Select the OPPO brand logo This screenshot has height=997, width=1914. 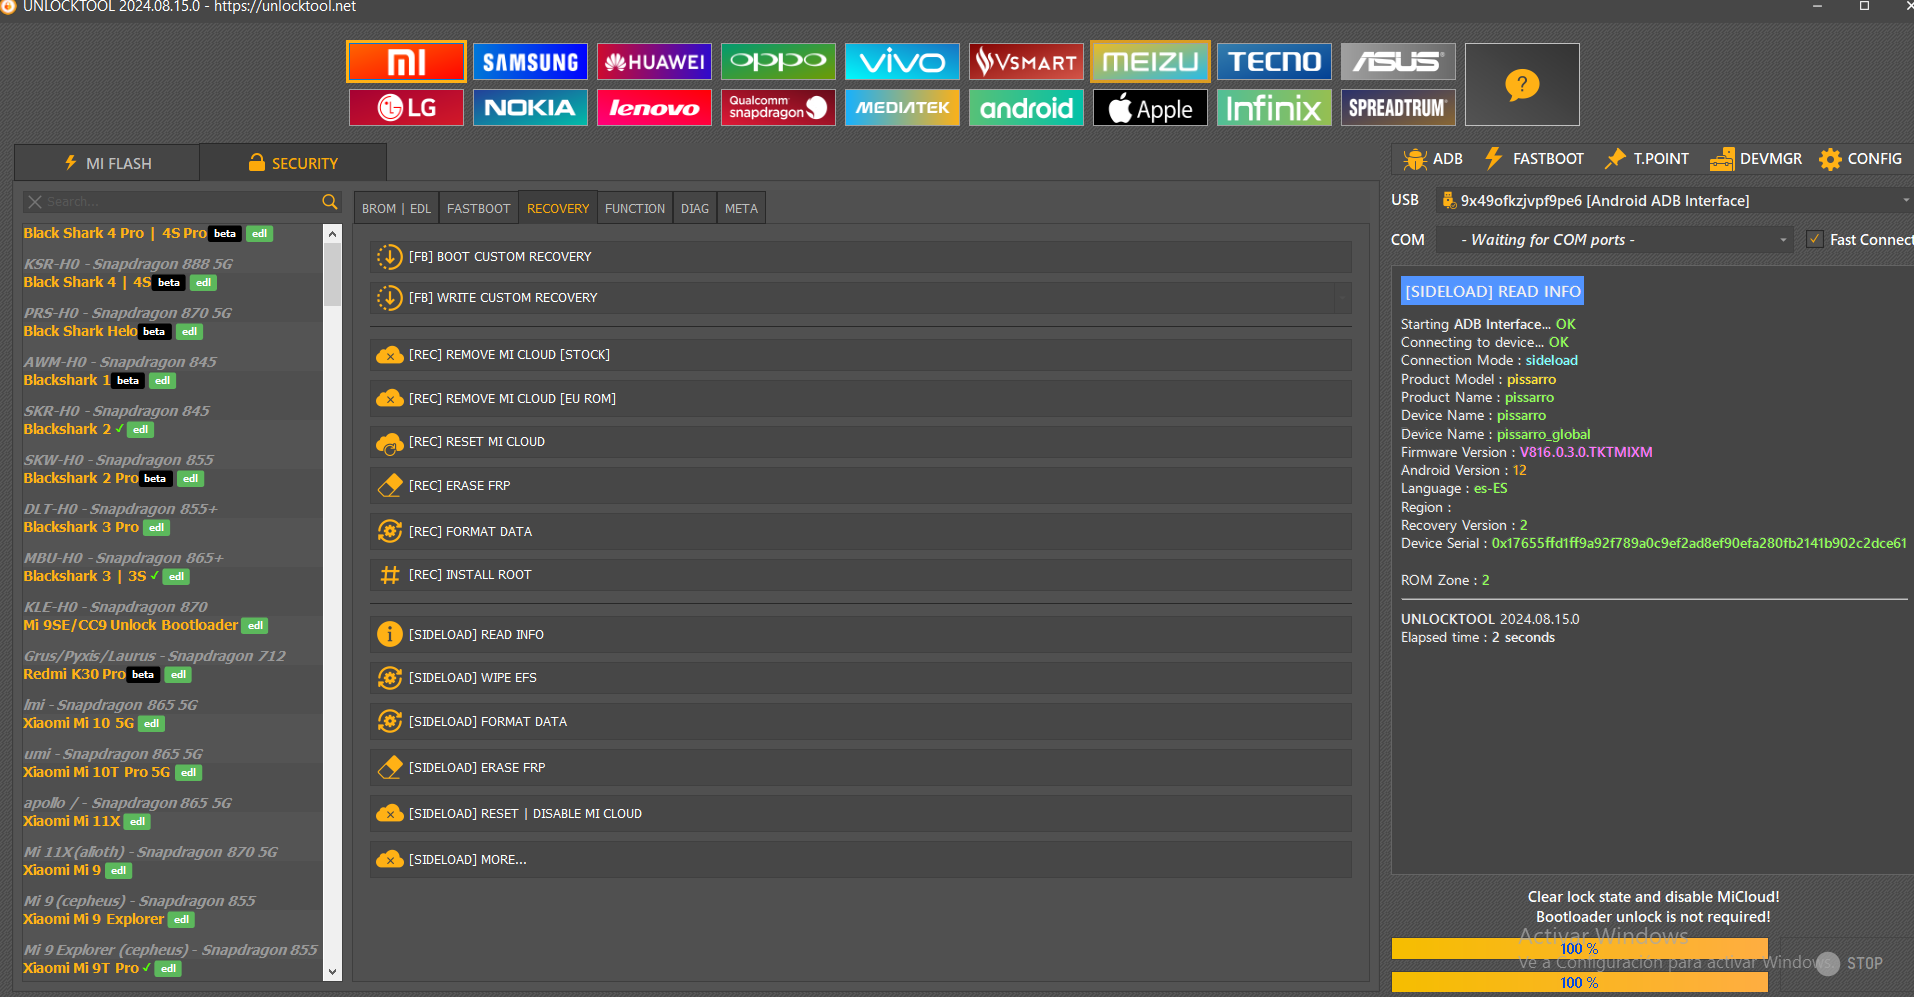778,62
